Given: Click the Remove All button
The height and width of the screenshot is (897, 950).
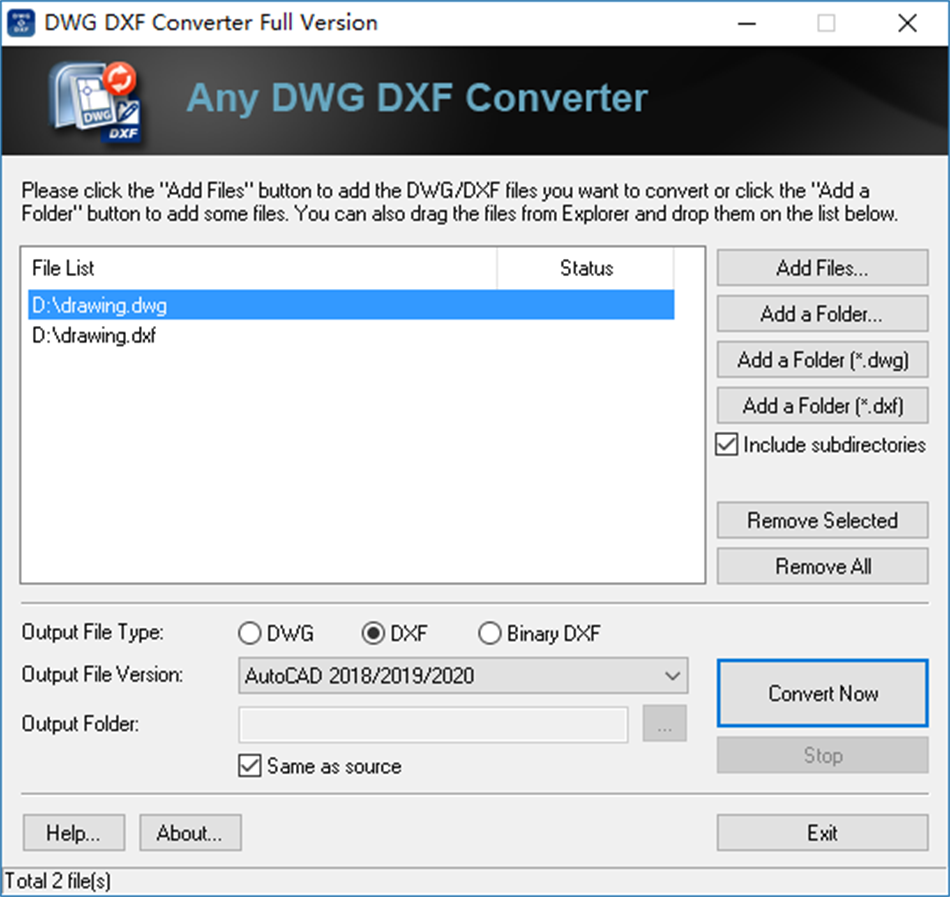Looking at the screenshot, I should coord(822,566).
